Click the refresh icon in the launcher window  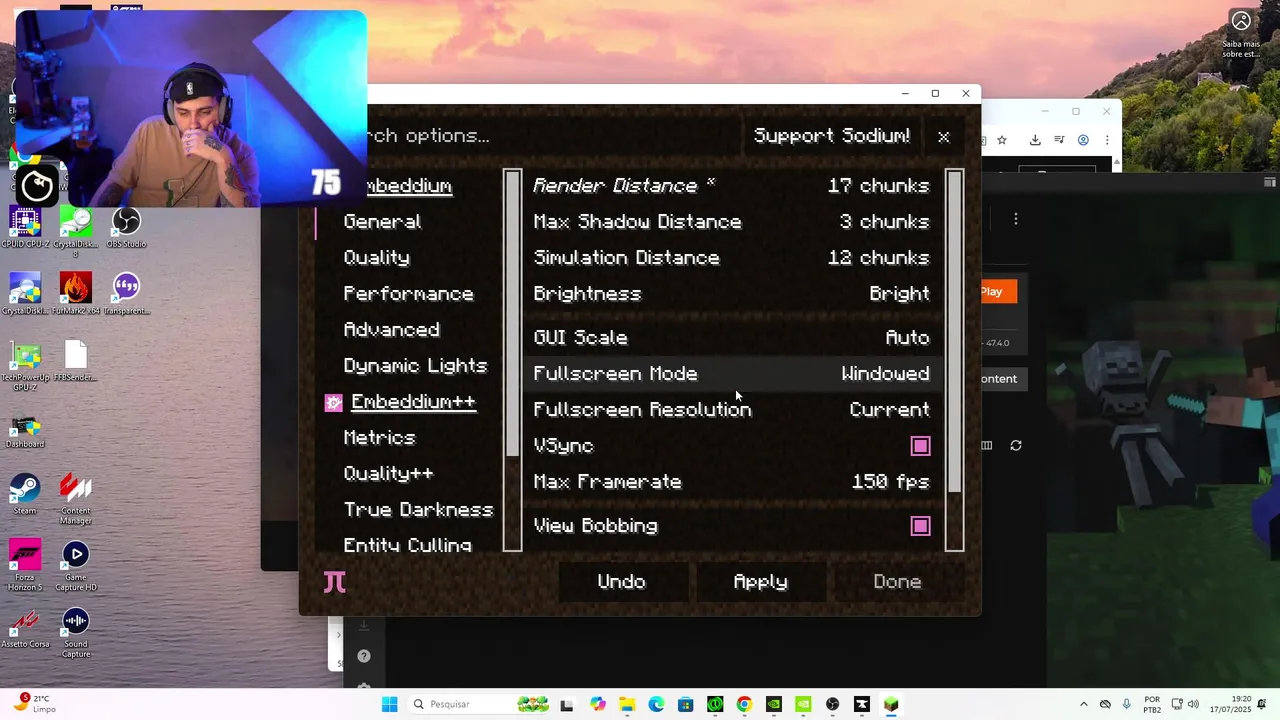click(x=1016, y=445)
